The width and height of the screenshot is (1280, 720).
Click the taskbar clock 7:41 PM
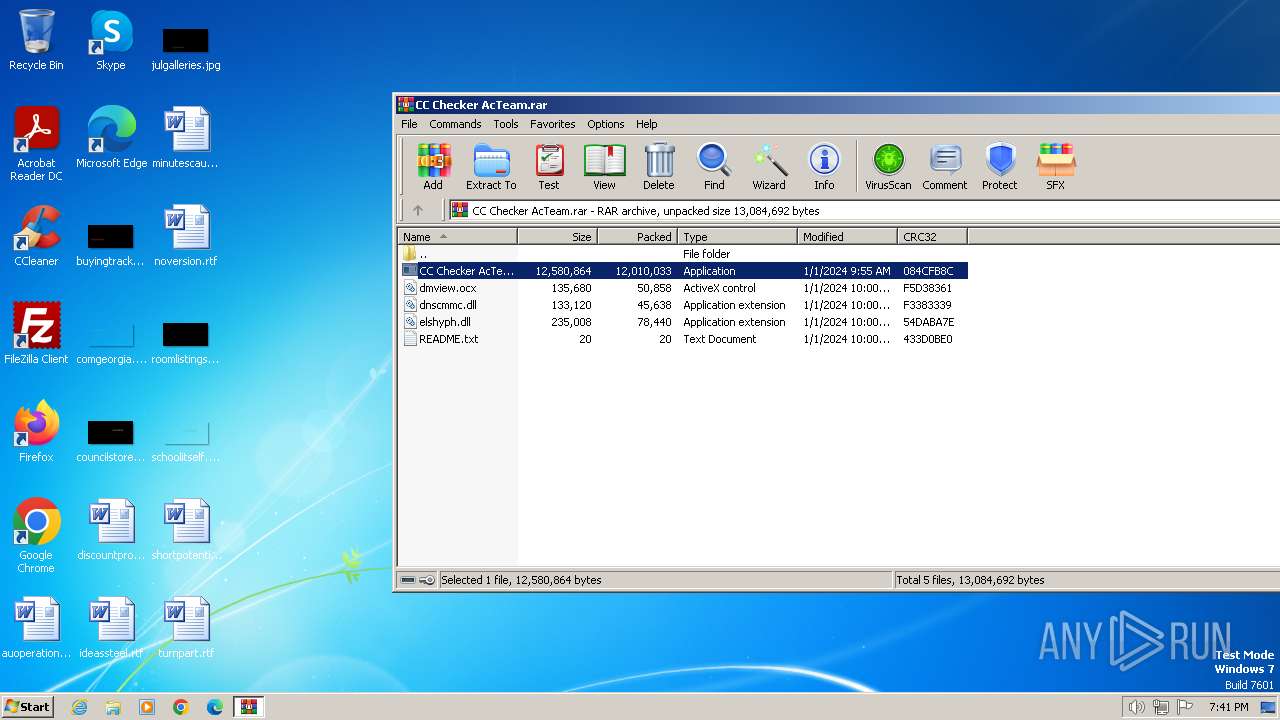(1228, 707)
